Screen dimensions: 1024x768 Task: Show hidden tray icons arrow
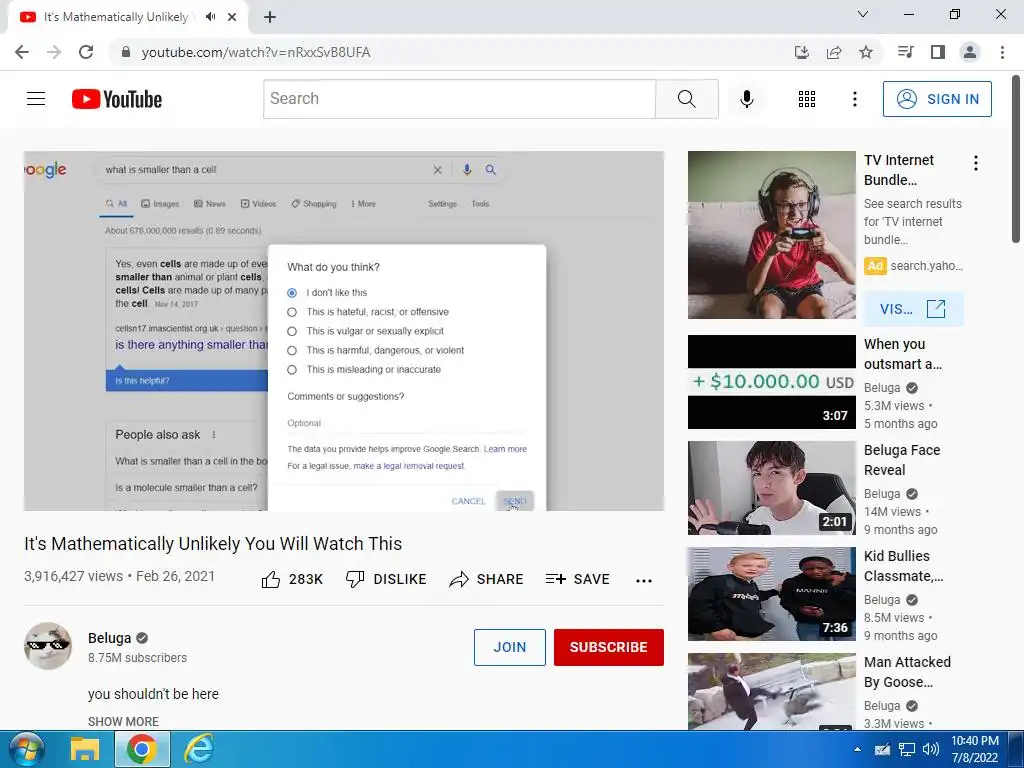pyautogui.click(x=857, y=749)
